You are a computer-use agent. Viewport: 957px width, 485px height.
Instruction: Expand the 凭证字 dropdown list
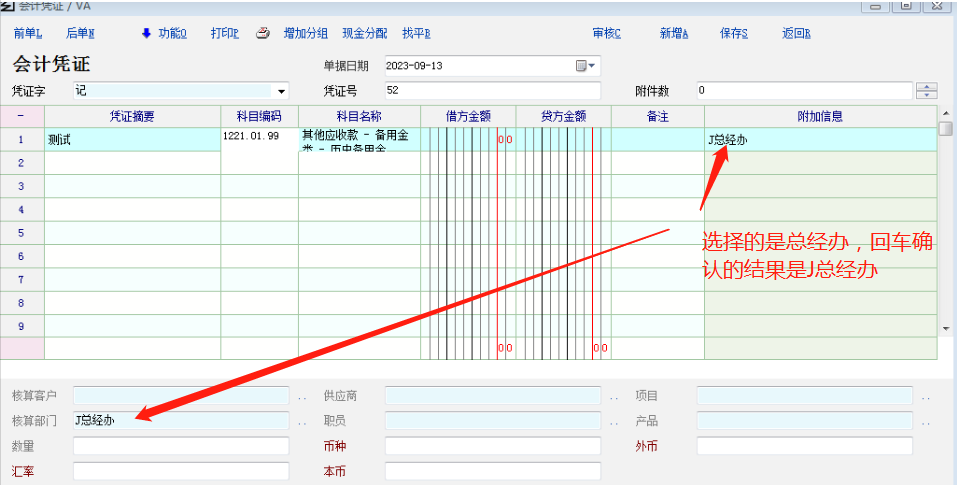pos(281,91)
